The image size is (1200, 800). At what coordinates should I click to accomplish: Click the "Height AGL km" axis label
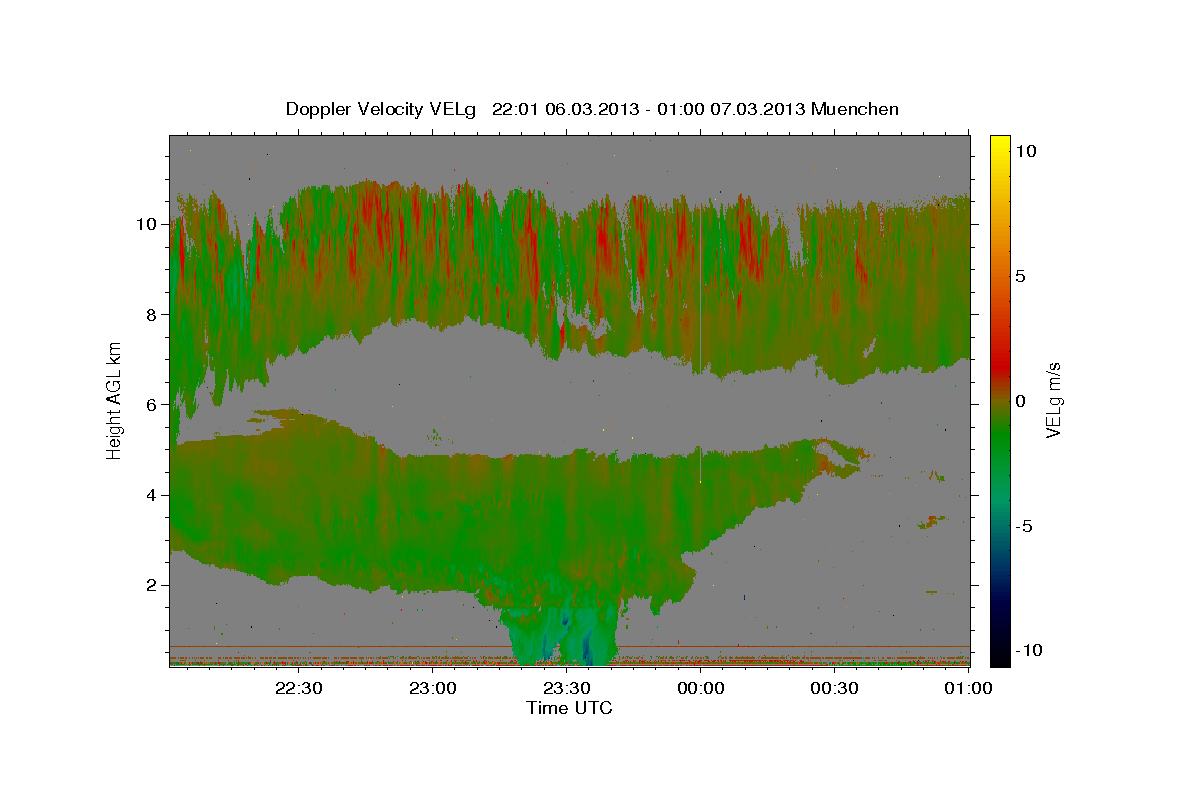pos(114,400)
